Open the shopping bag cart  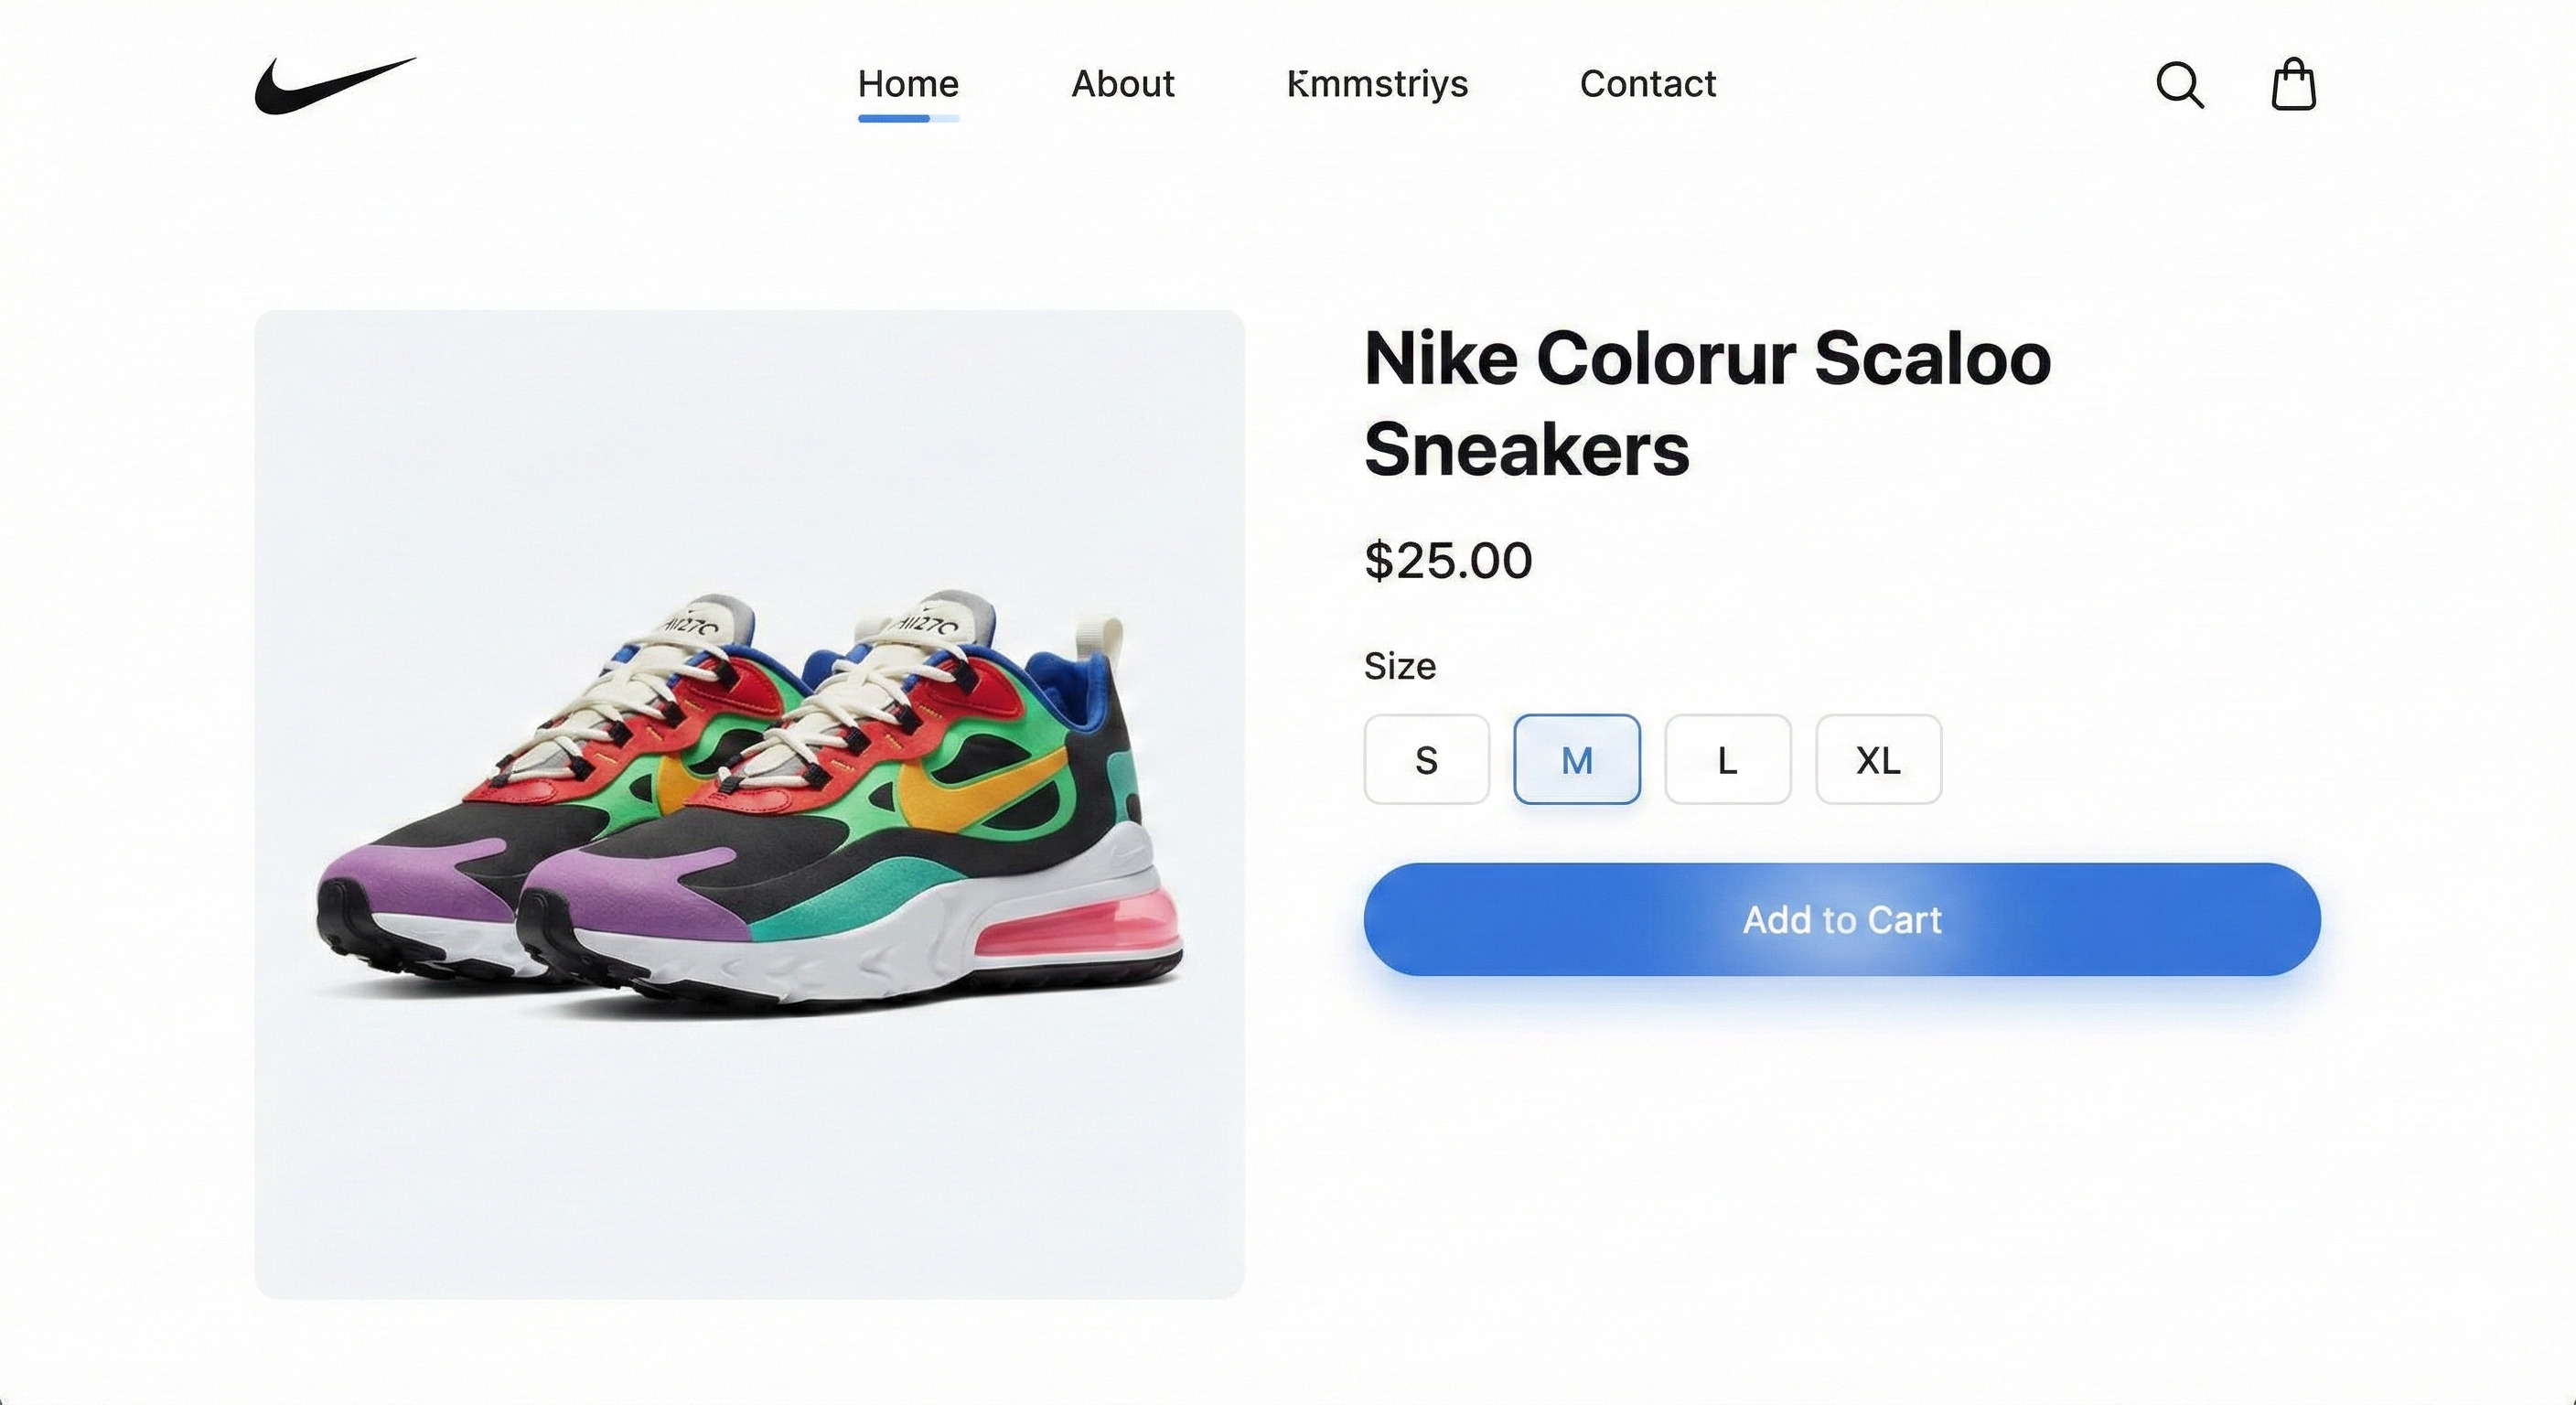point(2293,85)
